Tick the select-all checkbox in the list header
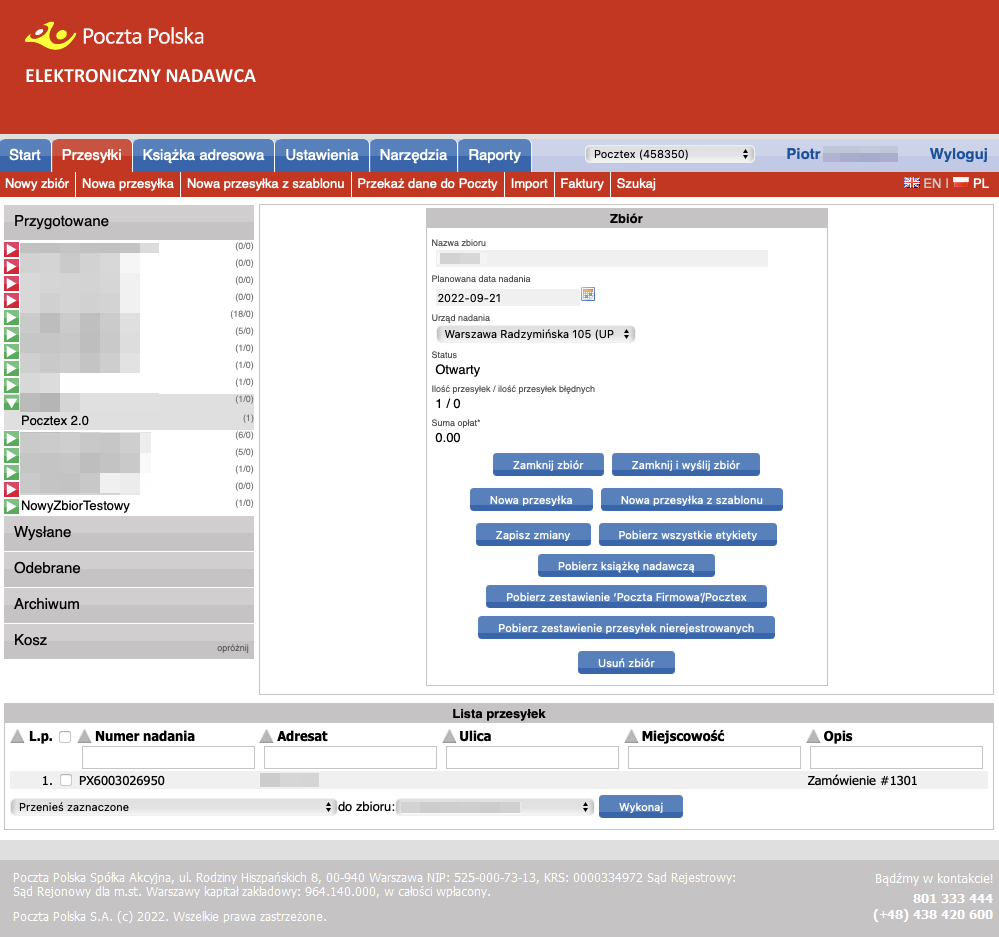The width and height of the screenshot is (999, 937). point(65,737)
